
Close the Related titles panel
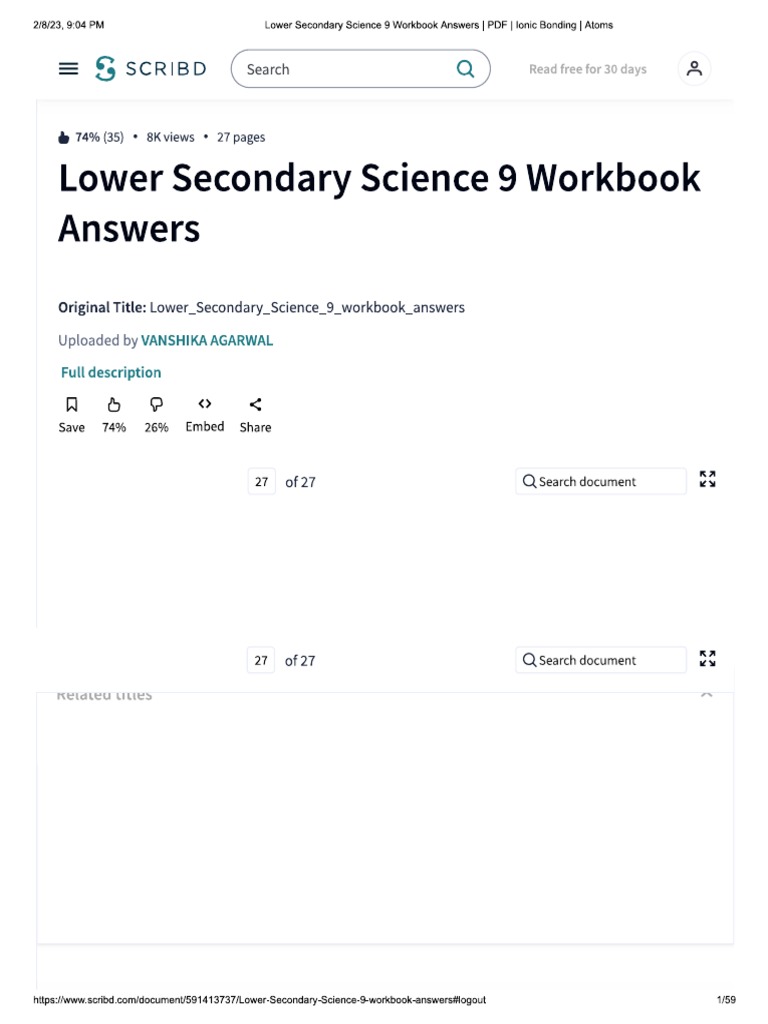click(707, 692)
